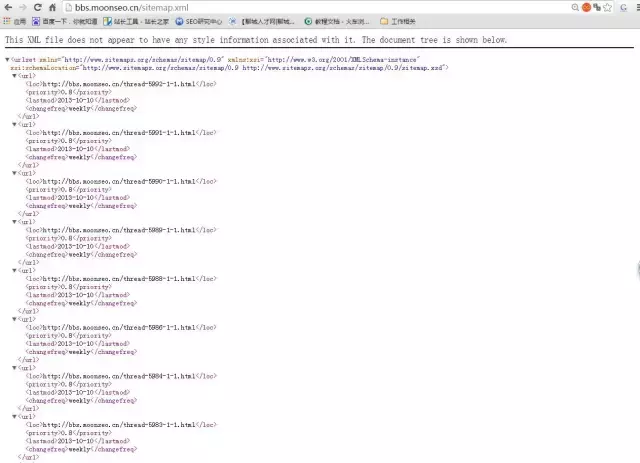Open the 聊城人才网 bookmark

click(261, 21)
